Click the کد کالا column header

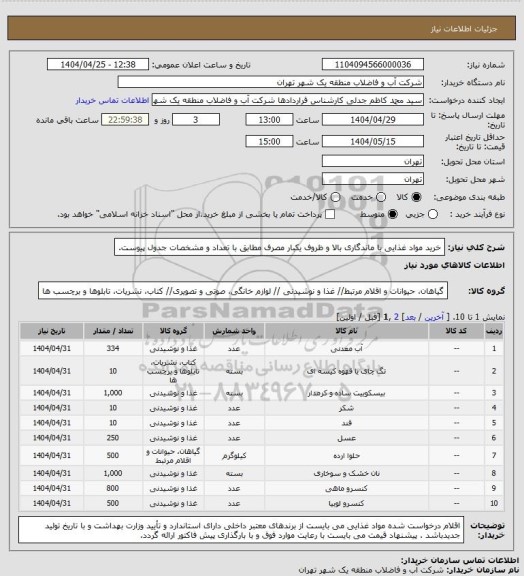coord(456,331)
